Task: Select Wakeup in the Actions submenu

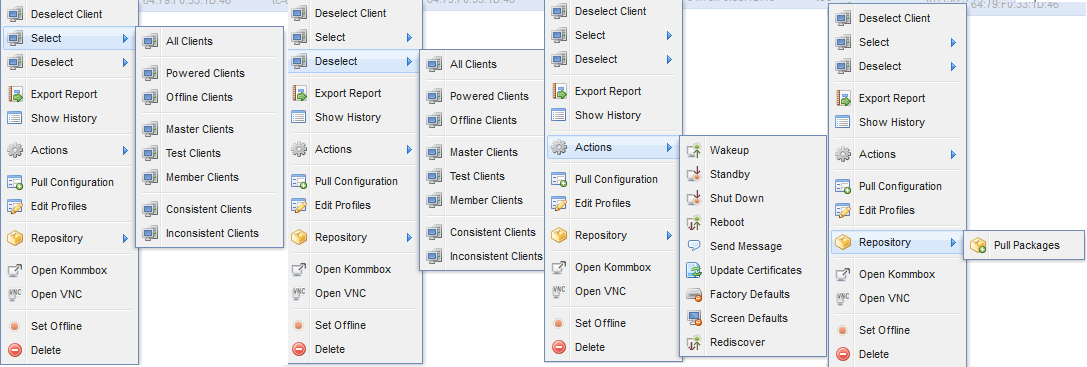Action: (x=729, y=151)
